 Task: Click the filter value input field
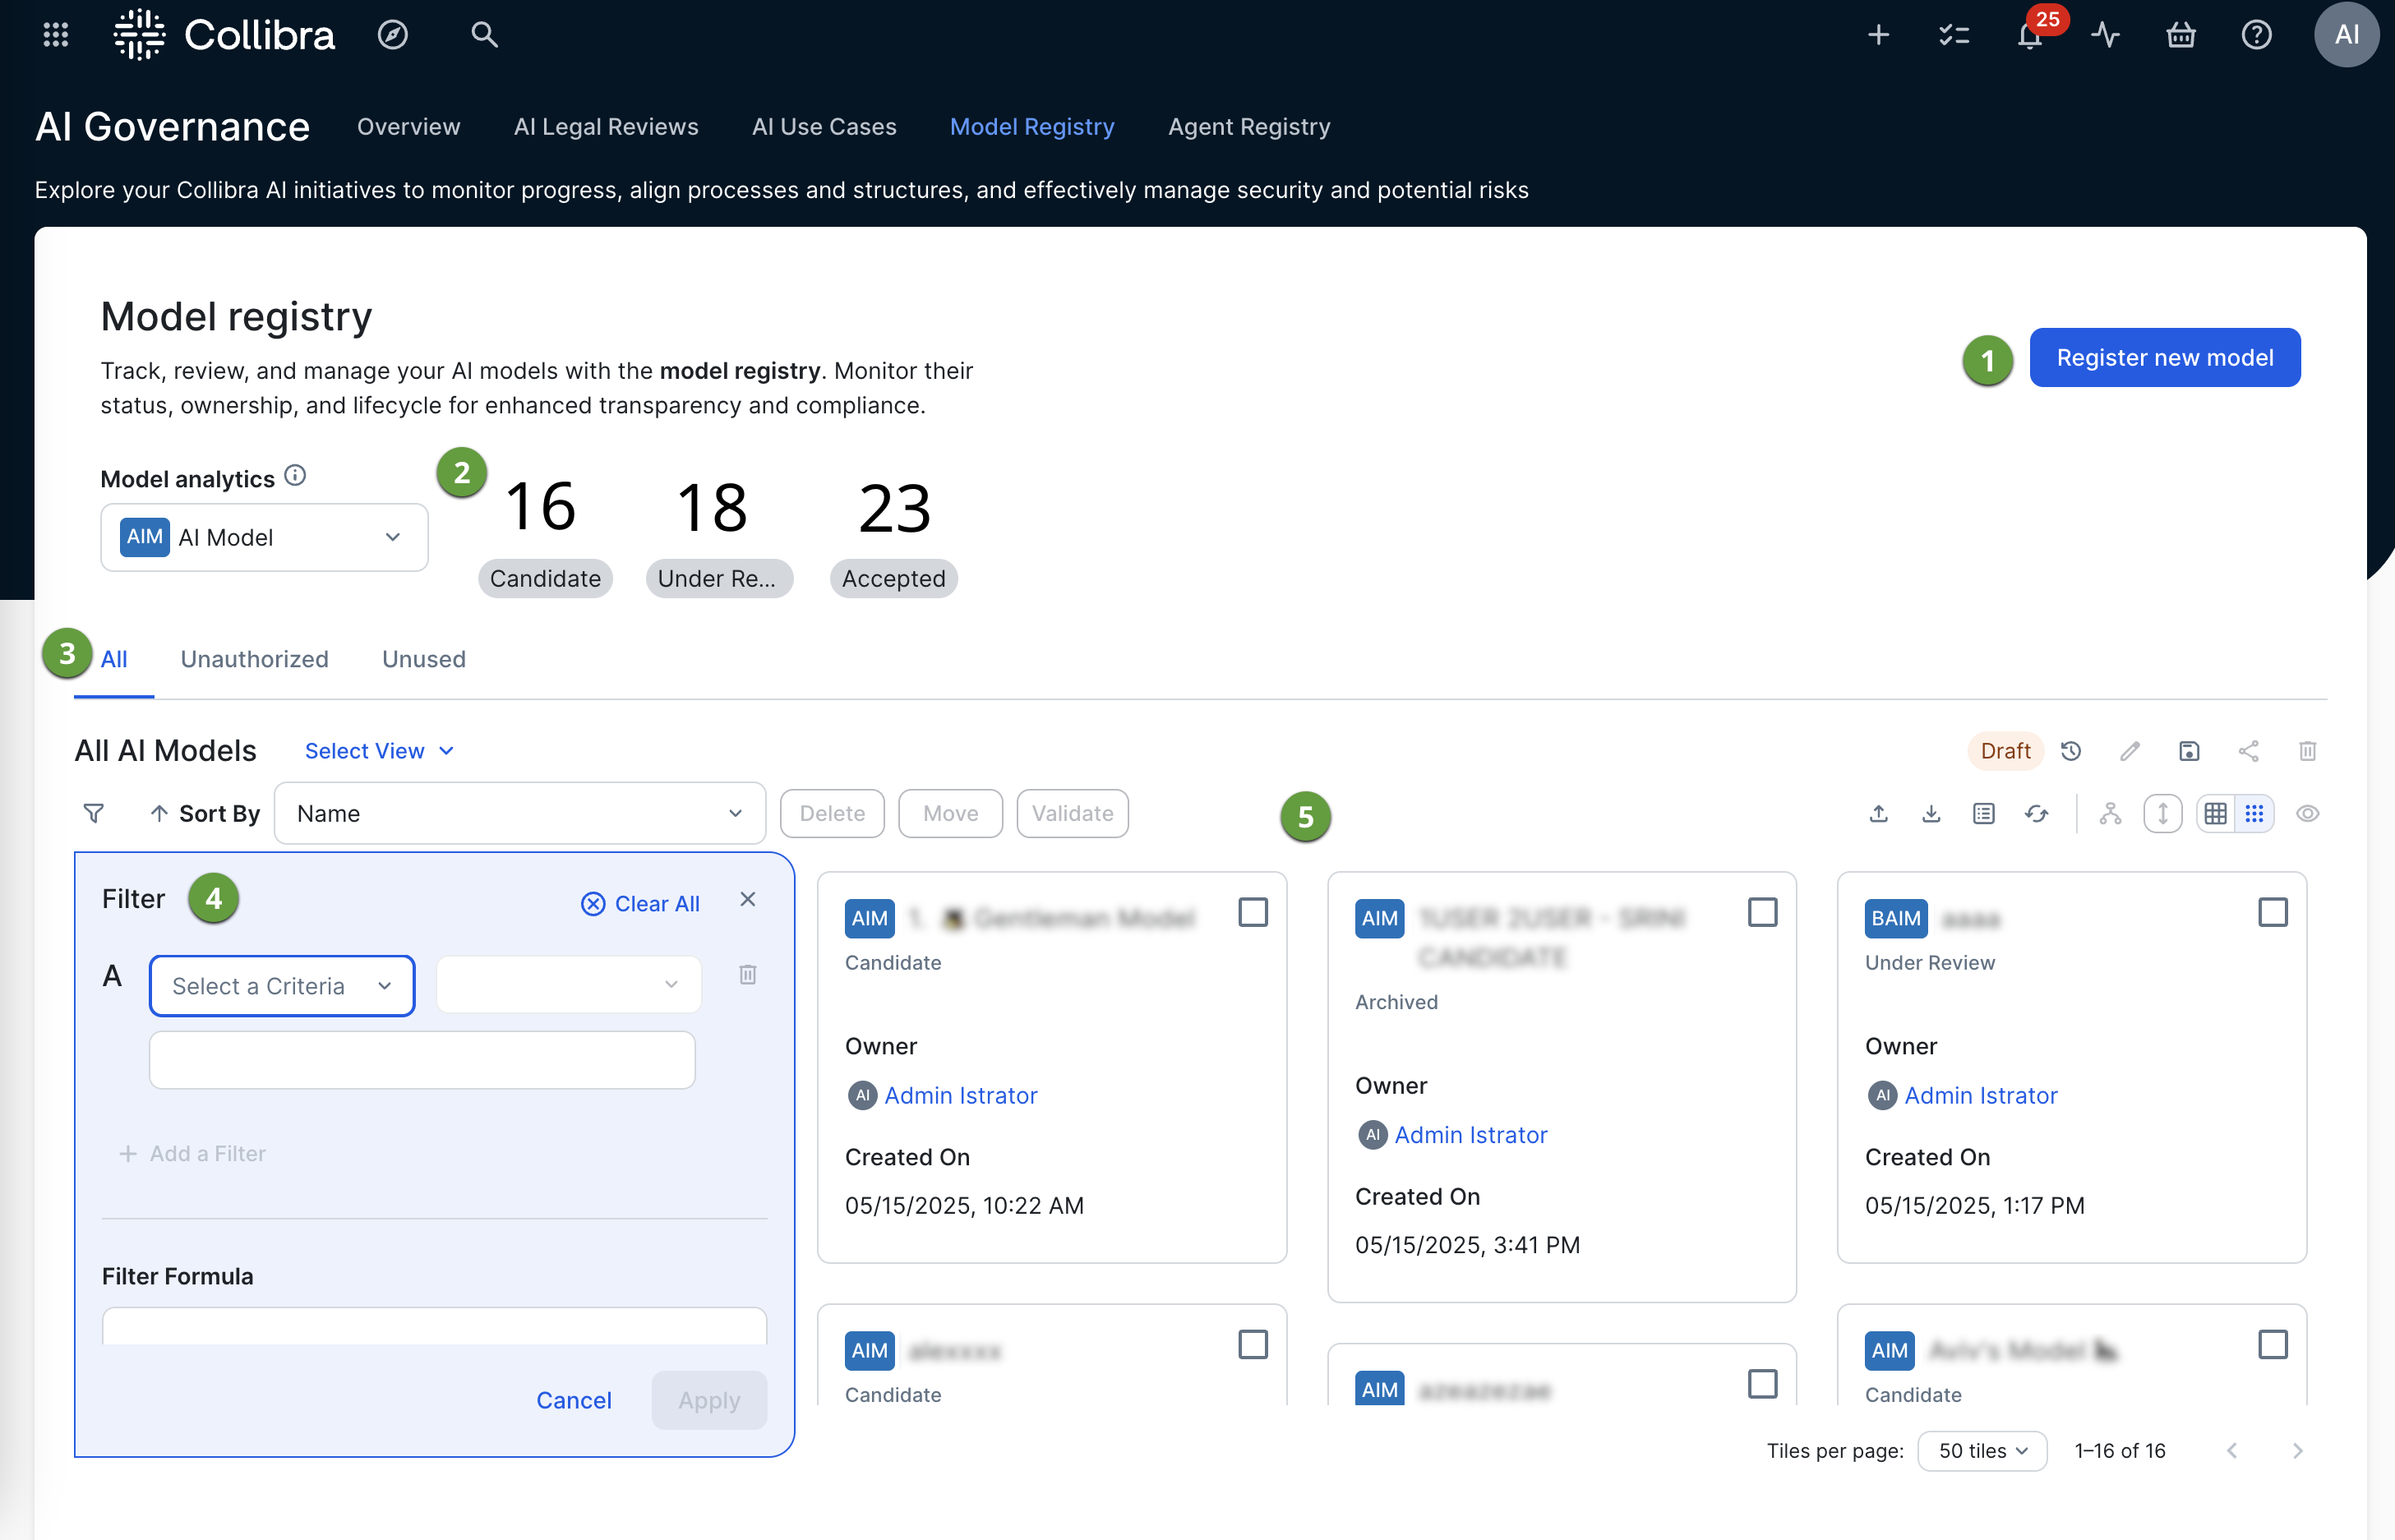(x=422, y=1060)
